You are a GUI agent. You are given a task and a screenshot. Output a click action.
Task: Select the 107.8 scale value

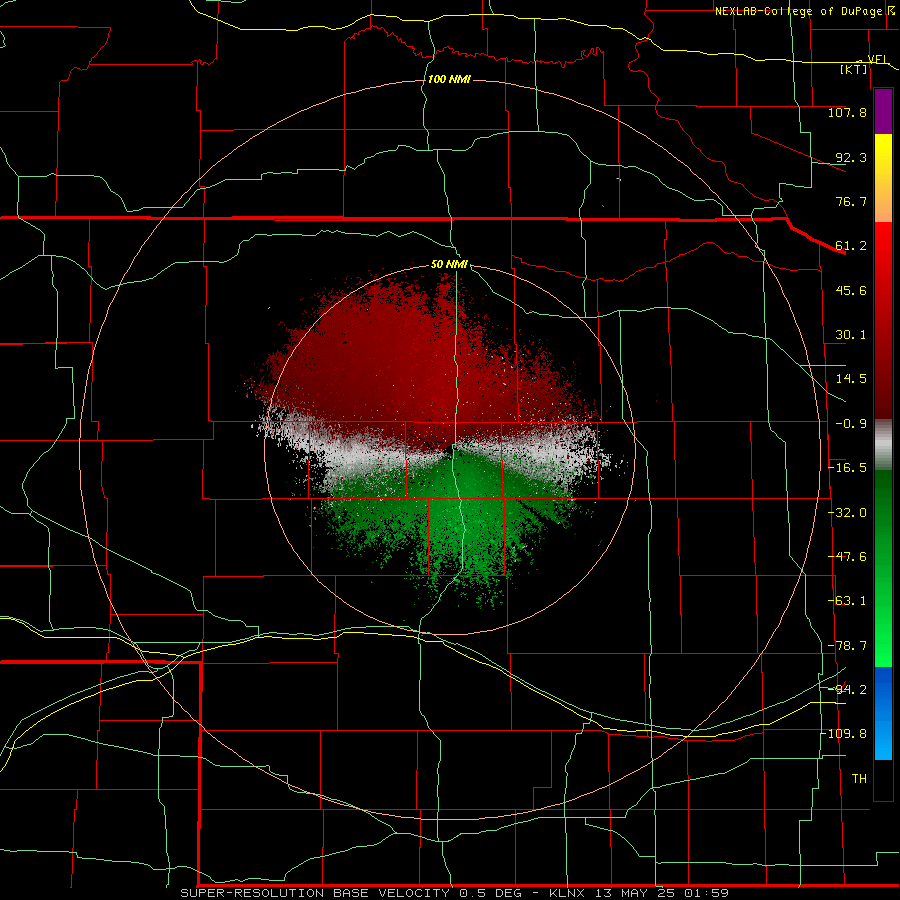coord(847,112)
